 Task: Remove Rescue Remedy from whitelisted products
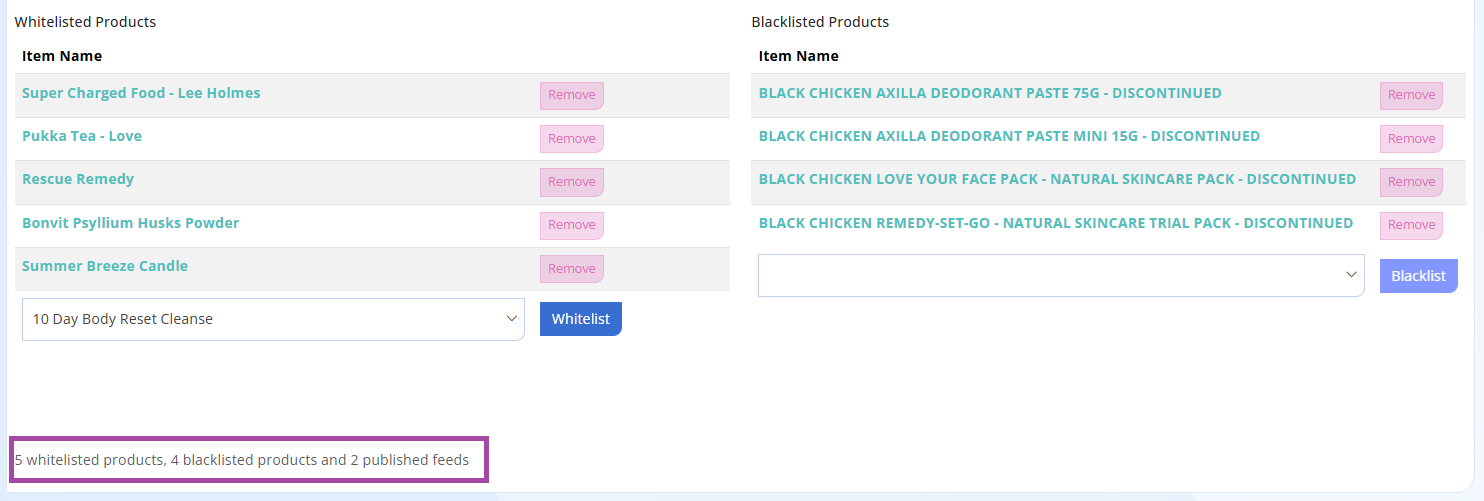[572, 182]
